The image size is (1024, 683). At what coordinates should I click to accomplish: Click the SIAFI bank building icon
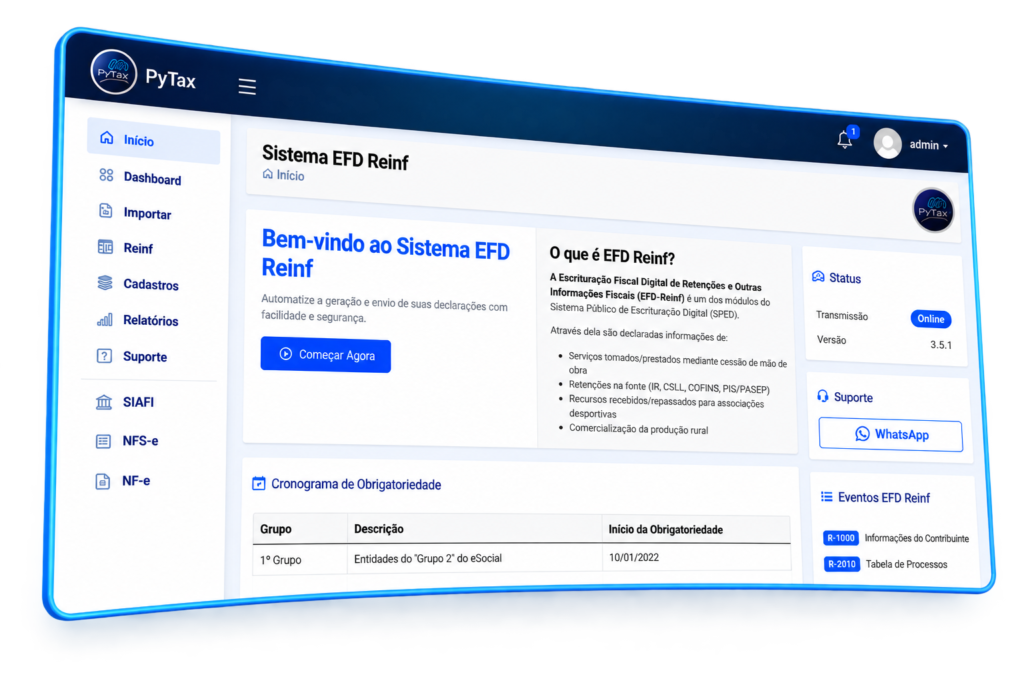(104, 402)
